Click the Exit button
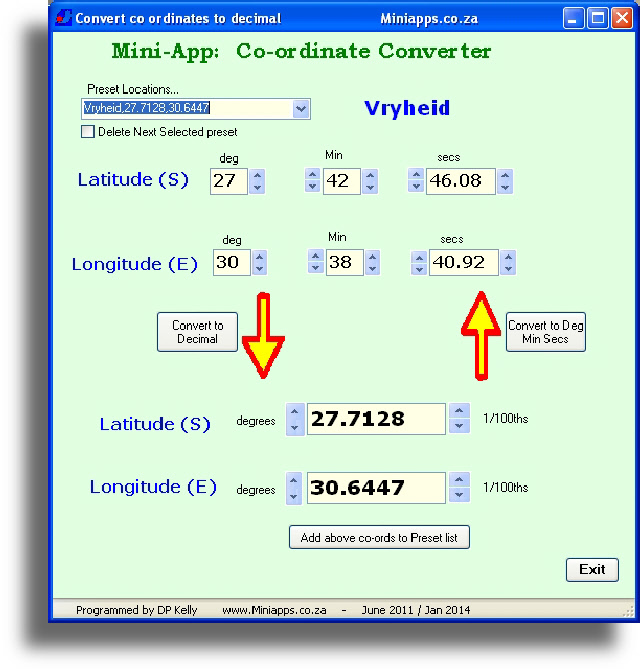Viewport: 640px width, 671px height. click(x=592, y=569)
